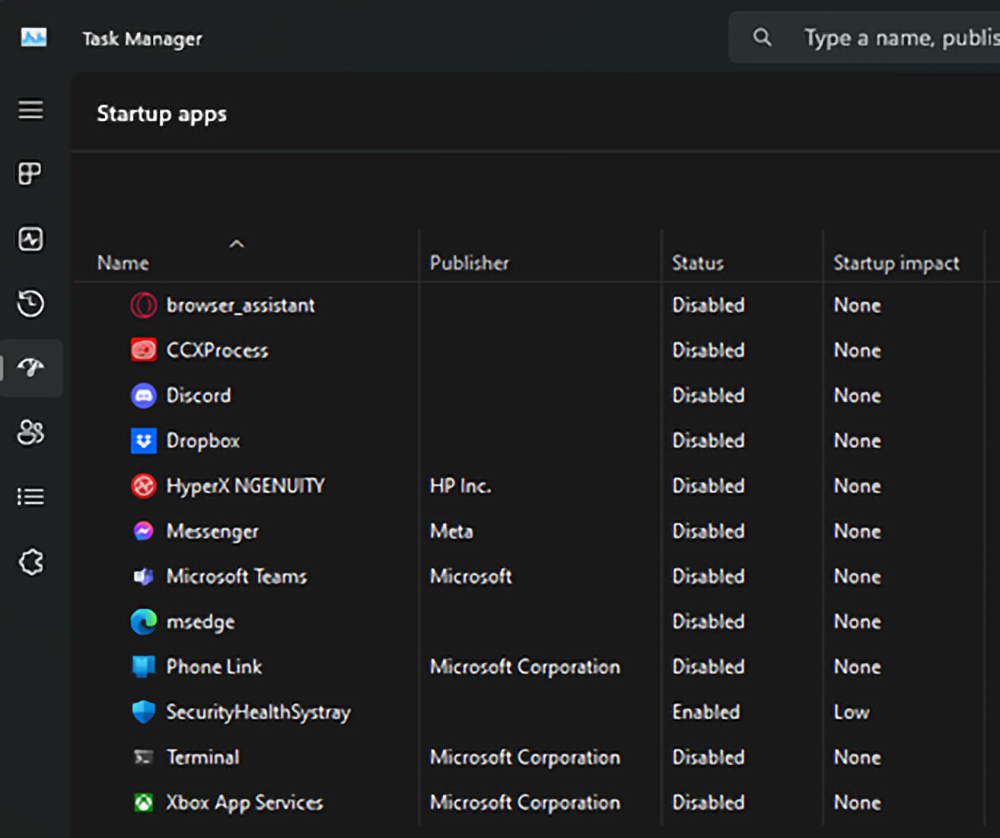Sort by Startup impact column header

[896, 263]
